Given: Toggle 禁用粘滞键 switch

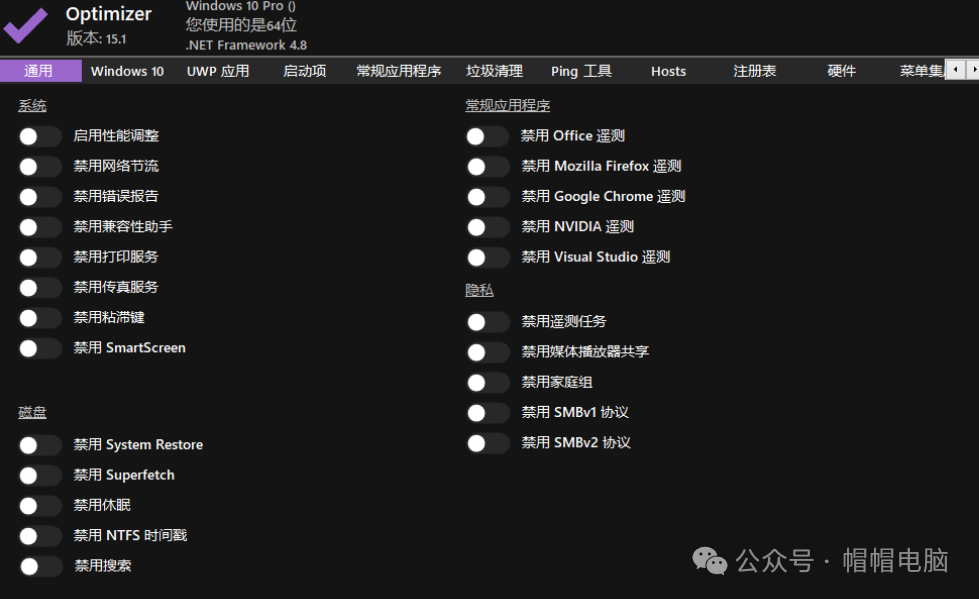Looking at the screenshot, I should click(39, 318).
